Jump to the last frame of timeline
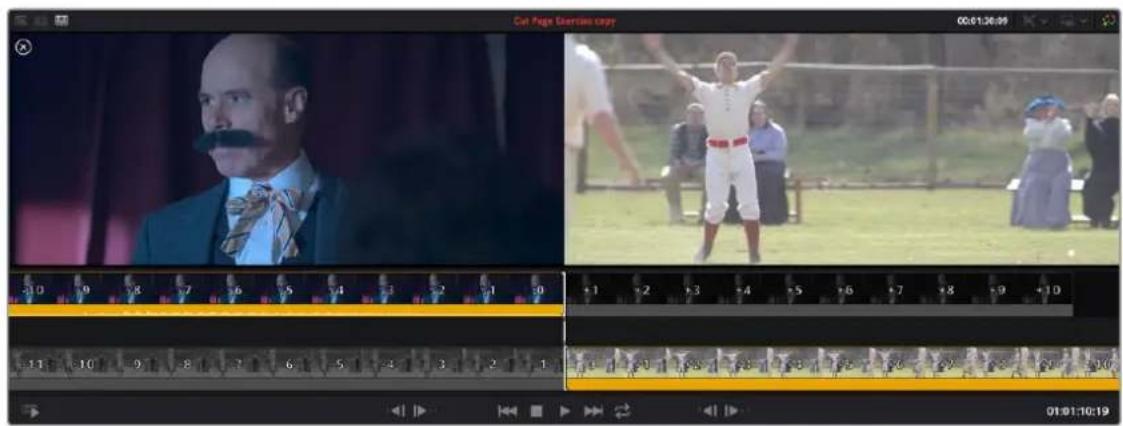This screenshot has width=1123, height=426. click(594, 411)
